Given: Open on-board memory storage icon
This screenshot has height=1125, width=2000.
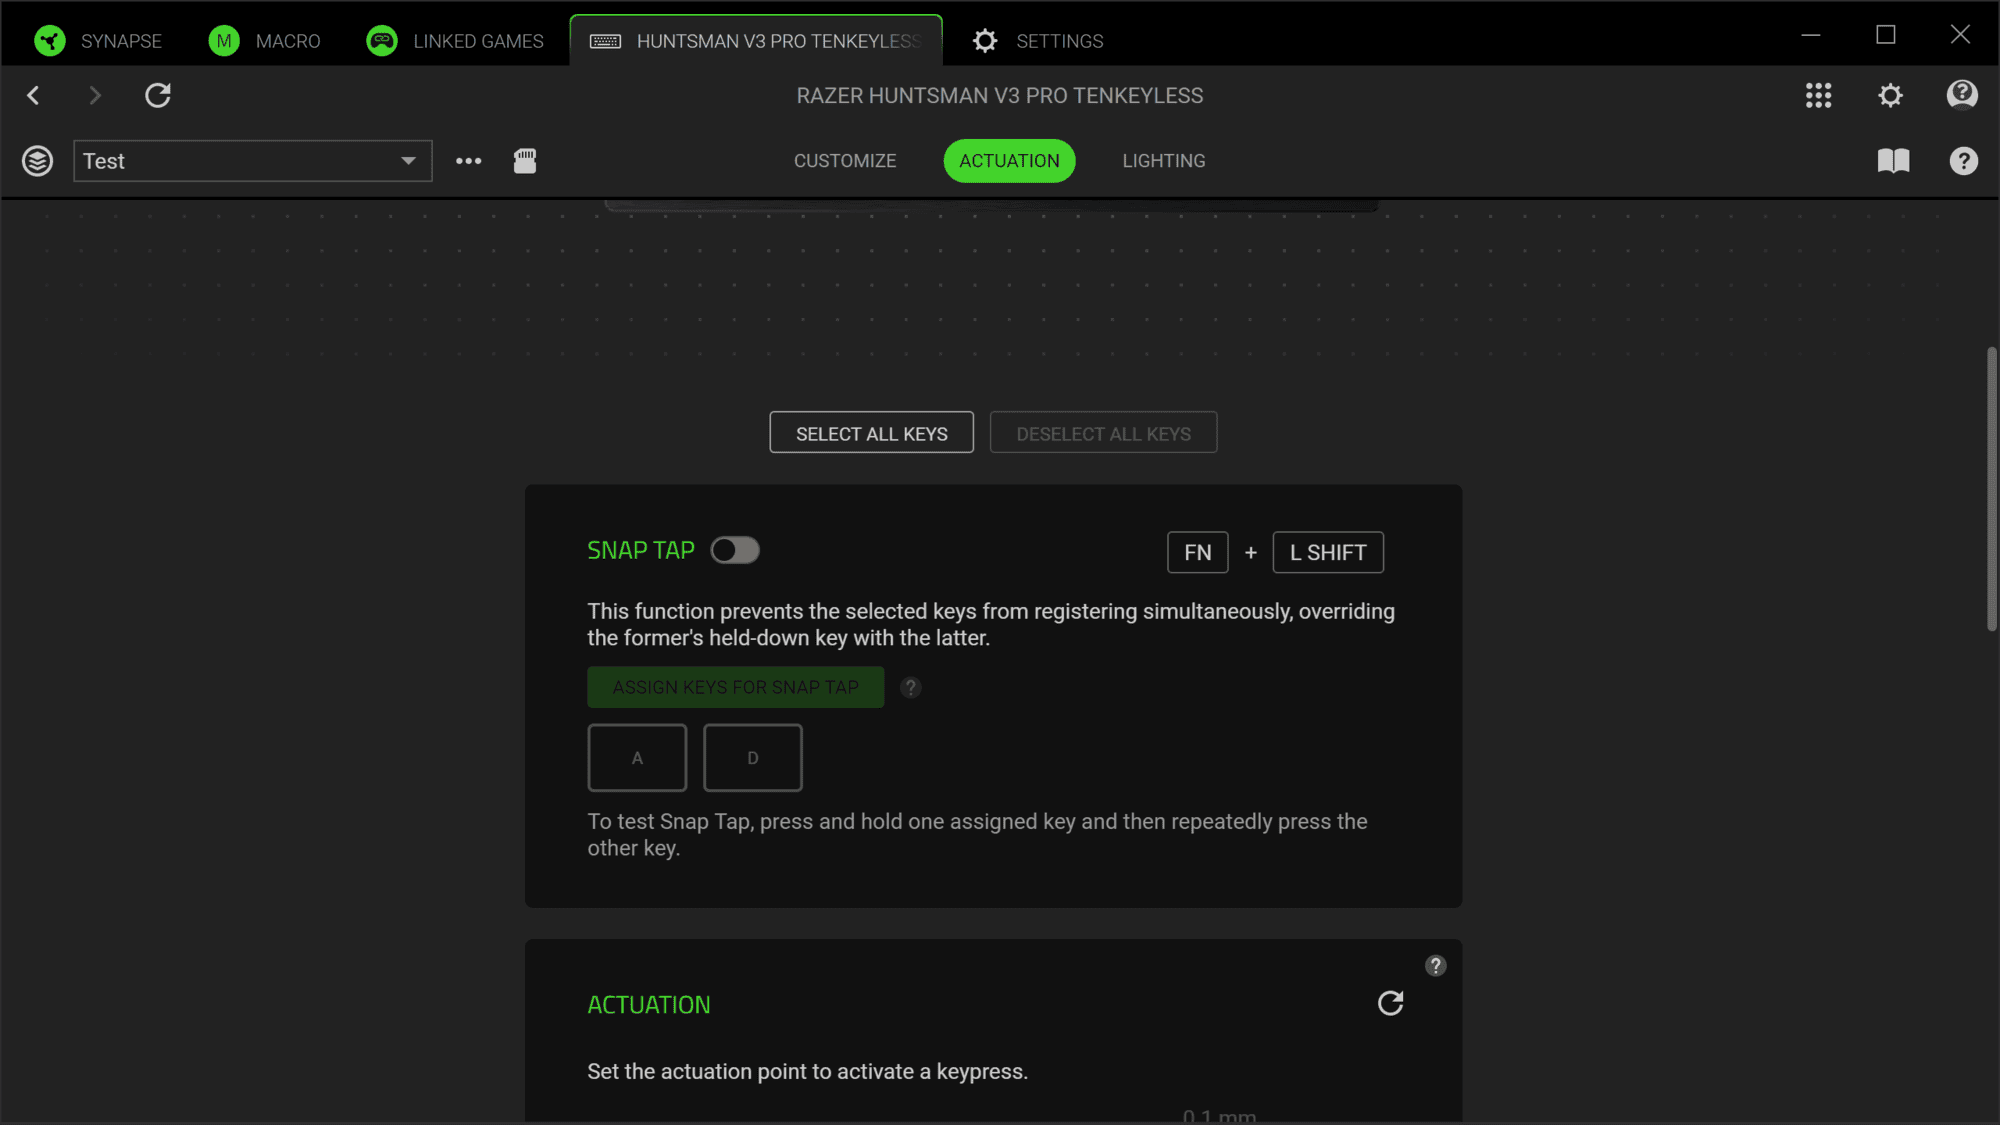Looking at the screenshot, I should (x=525, y=161).
